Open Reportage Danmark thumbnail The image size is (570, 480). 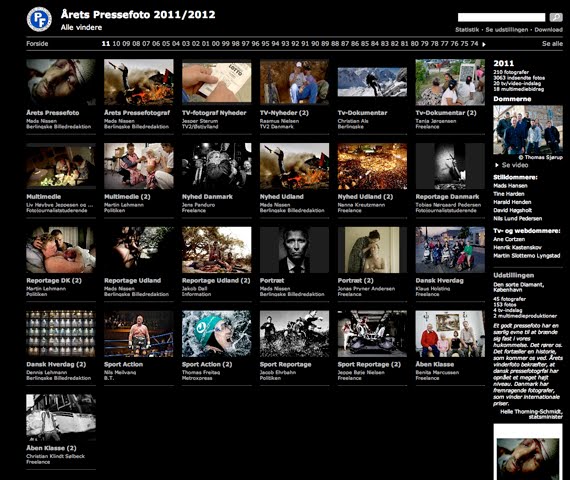tap(450, 166)
